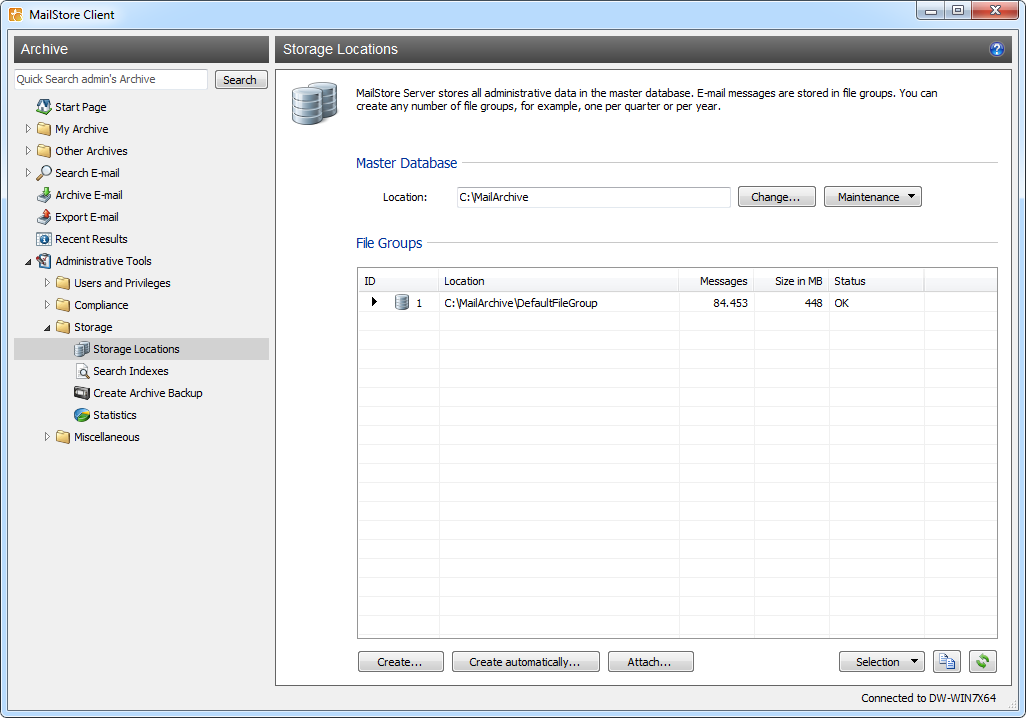1026x718 pixels.
Task: Click the Start Page house icon
Action: (x=44, y=107)
